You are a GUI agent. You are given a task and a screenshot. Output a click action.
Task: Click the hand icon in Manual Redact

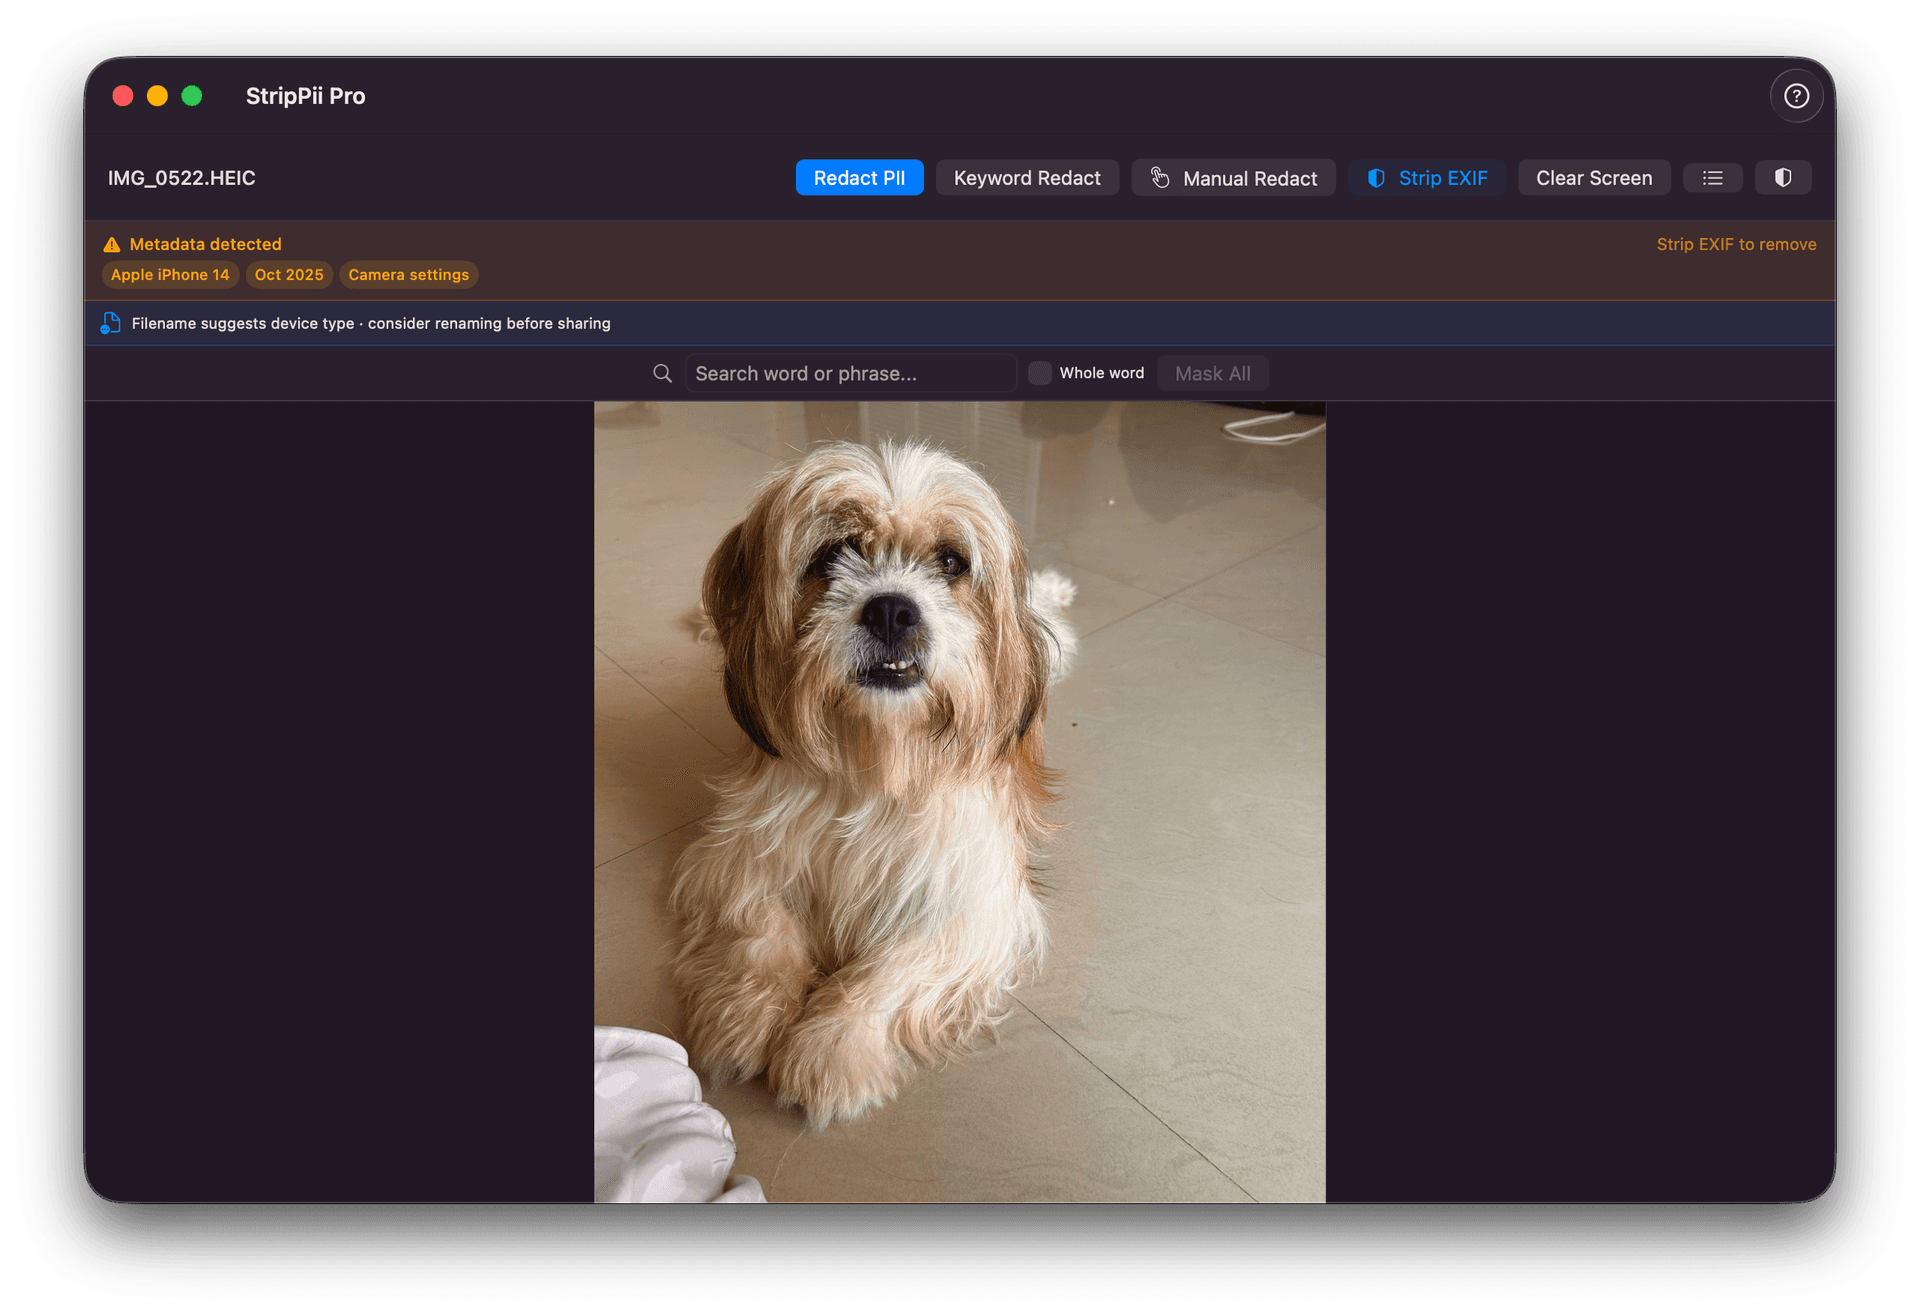(x=1160, y=178)
